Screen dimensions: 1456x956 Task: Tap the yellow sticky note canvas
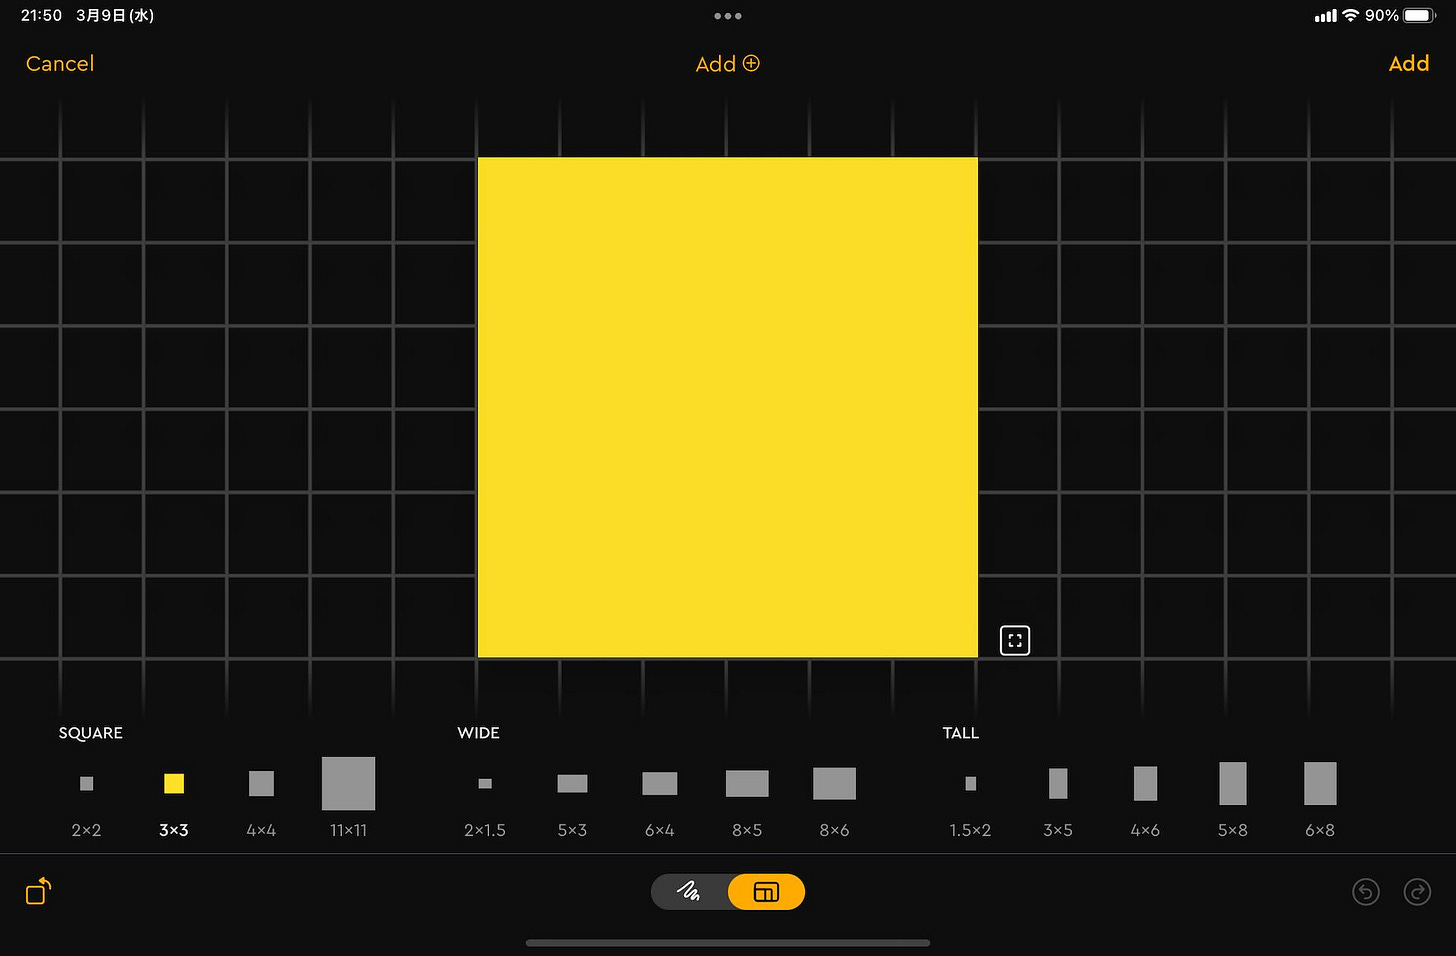pos(728,407)
